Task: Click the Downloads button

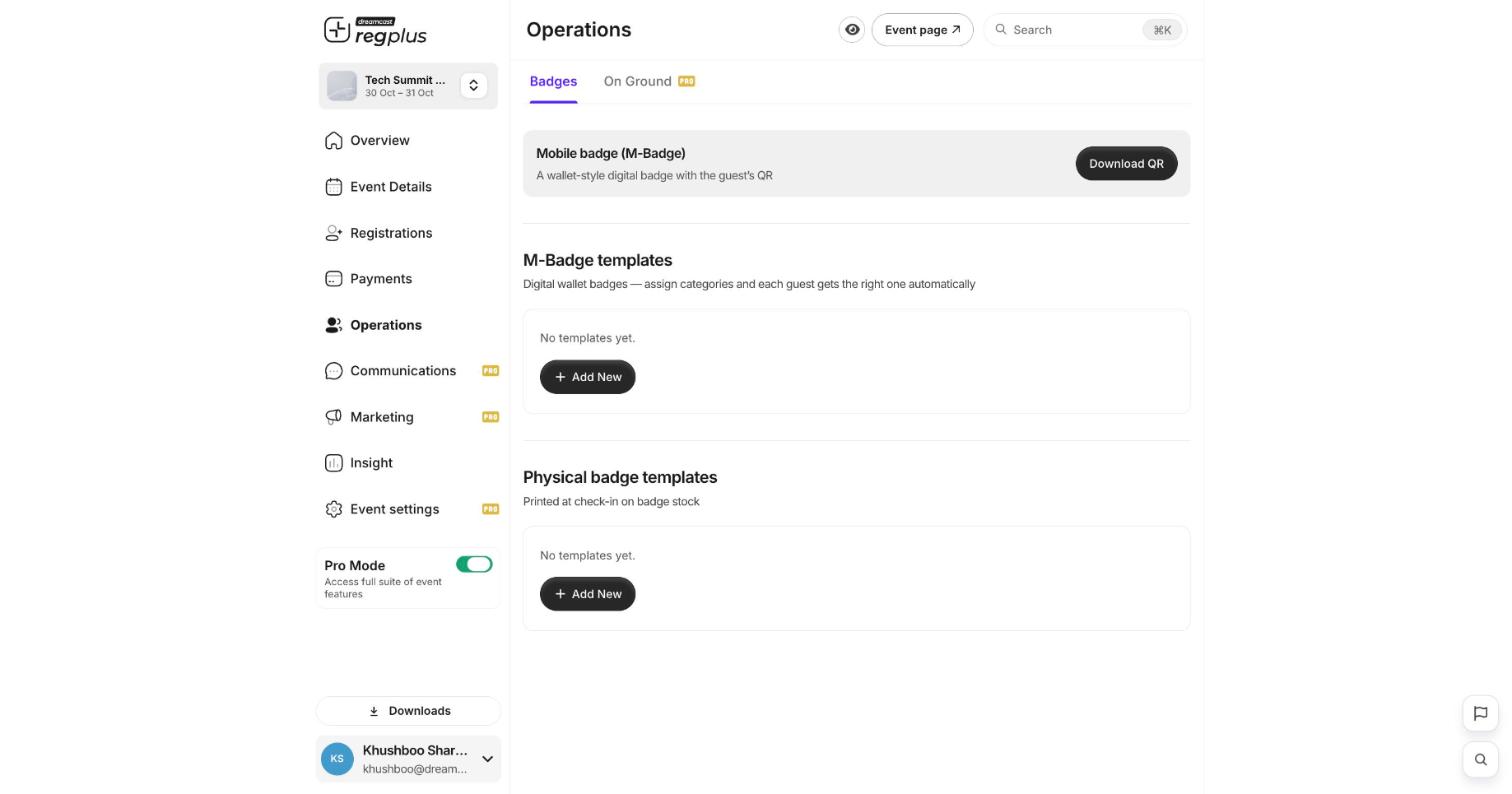Action: [408, 711]
